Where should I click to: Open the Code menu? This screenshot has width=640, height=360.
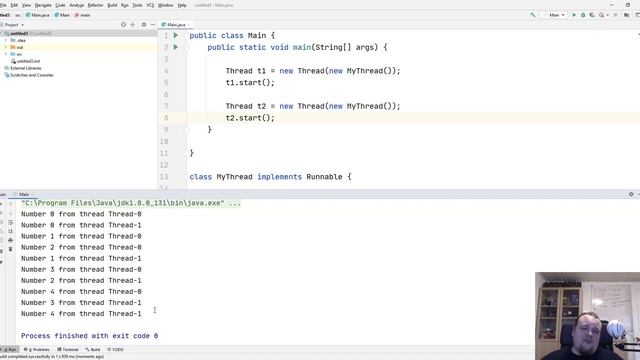point(60,5)
